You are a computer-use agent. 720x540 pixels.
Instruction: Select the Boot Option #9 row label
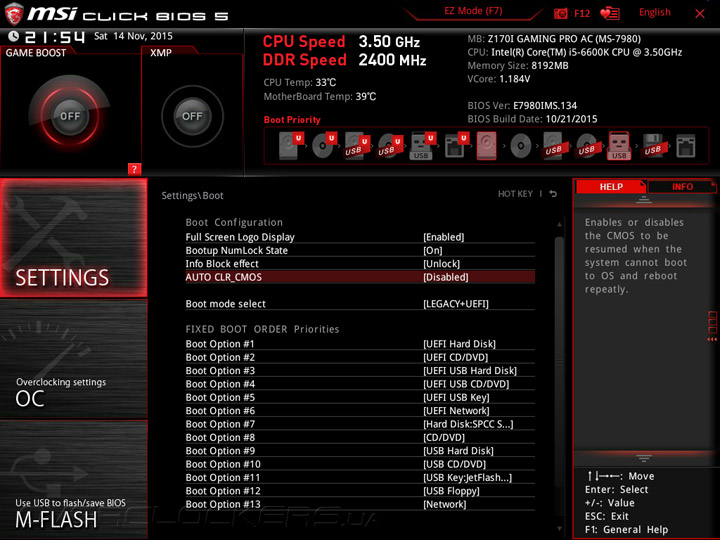coord(220,450)
